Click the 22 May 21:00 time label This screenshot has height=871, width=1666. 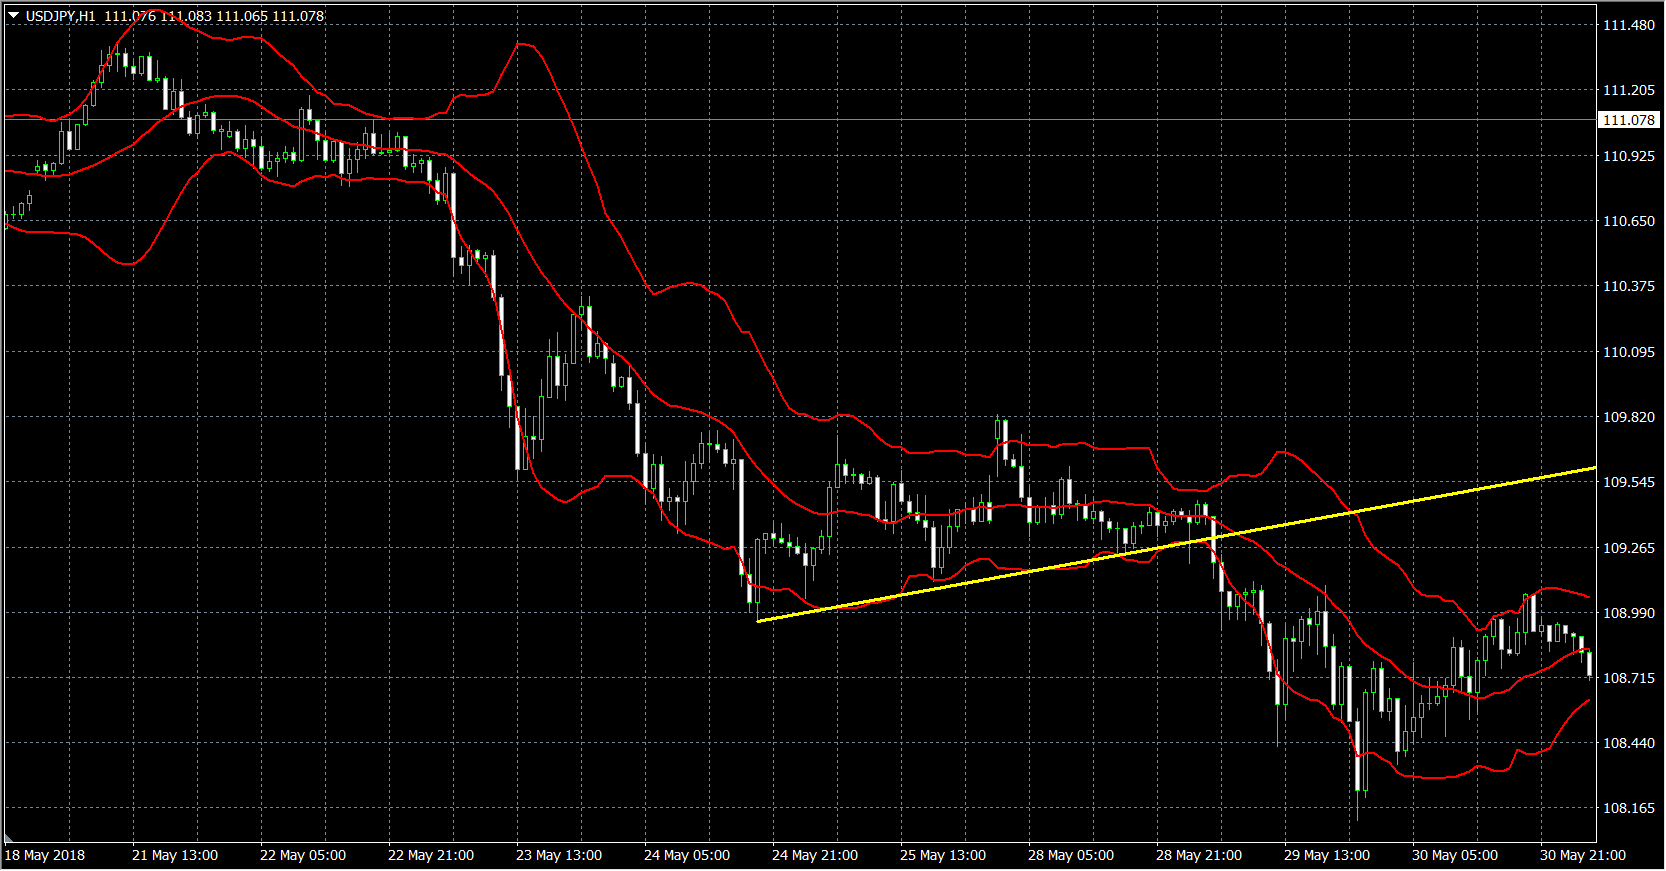pos(430,855)
